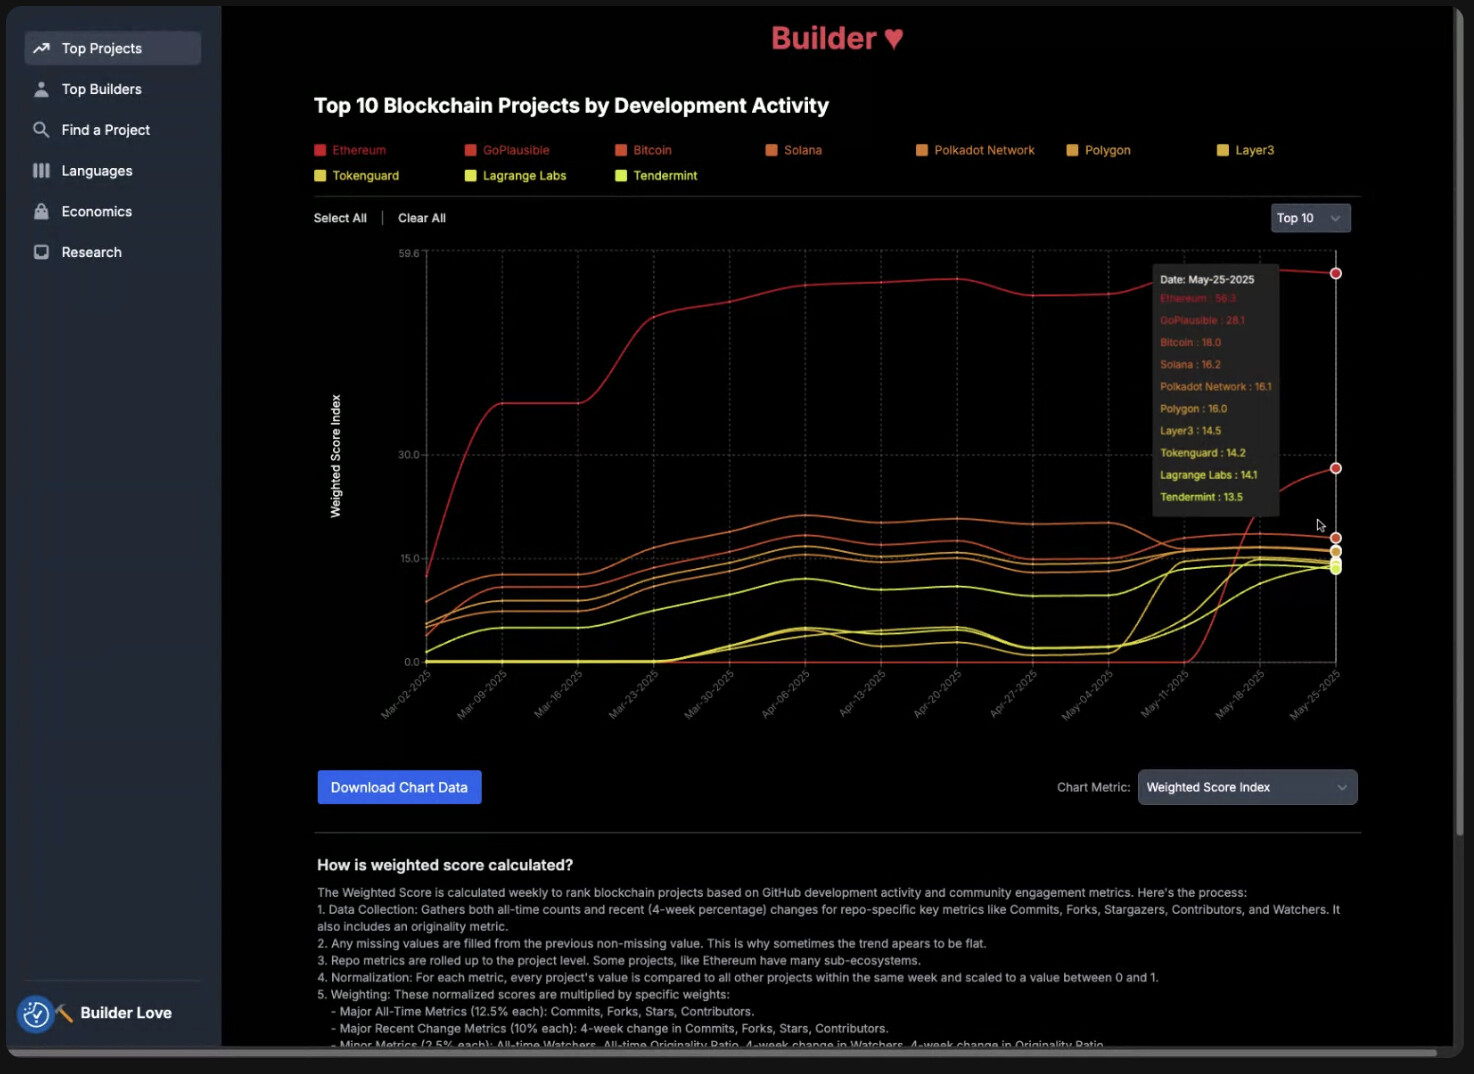This screenshot has width=1474, height=1074.
Task: Click the Builder Love footer link
Action: tap(126, 1013)
